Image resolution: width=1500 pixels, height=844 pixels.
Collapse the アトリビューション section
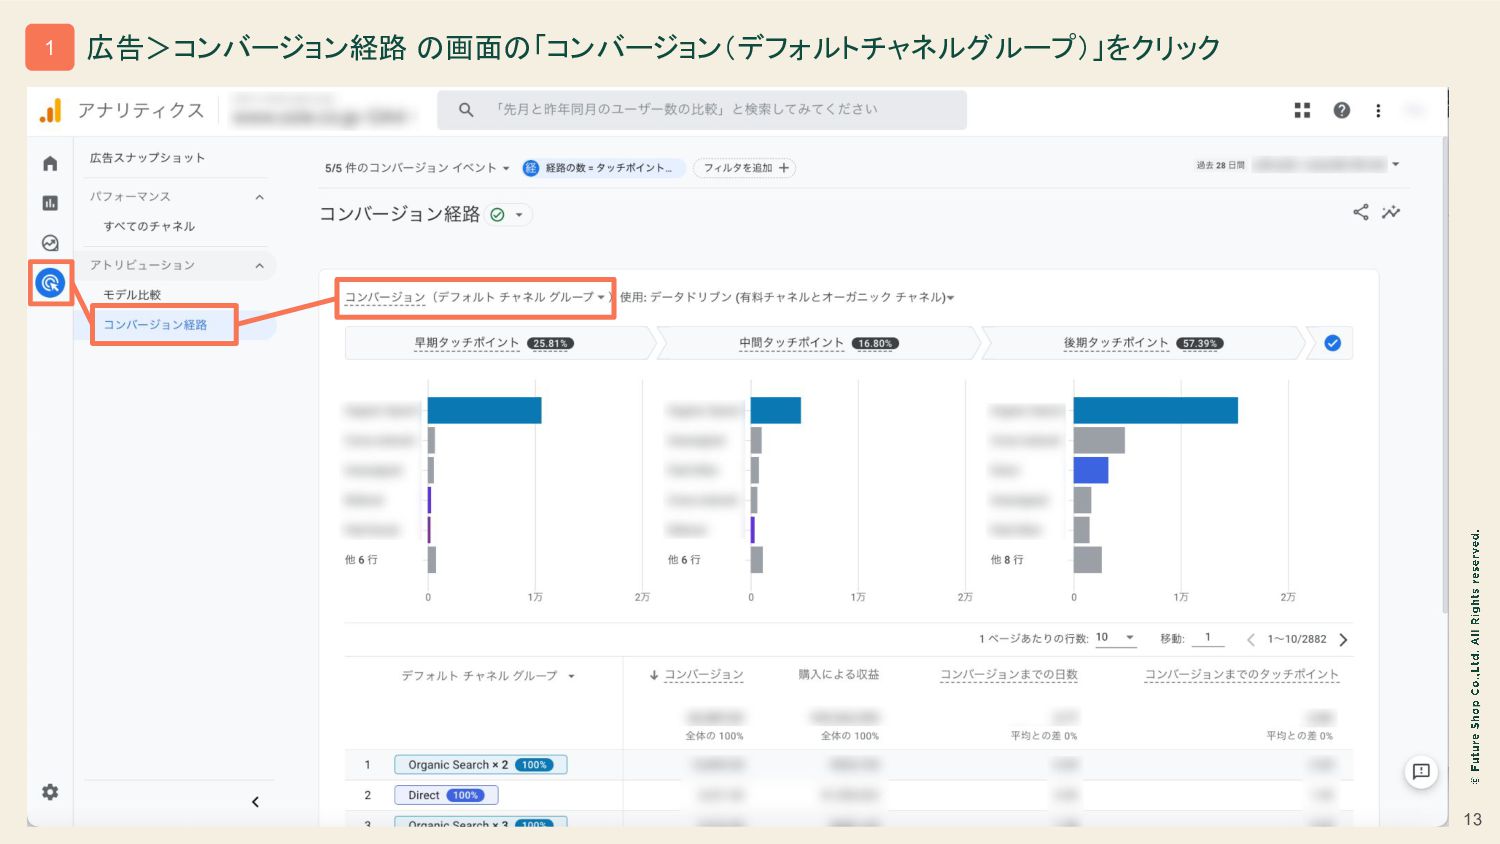tap(259, 265)
